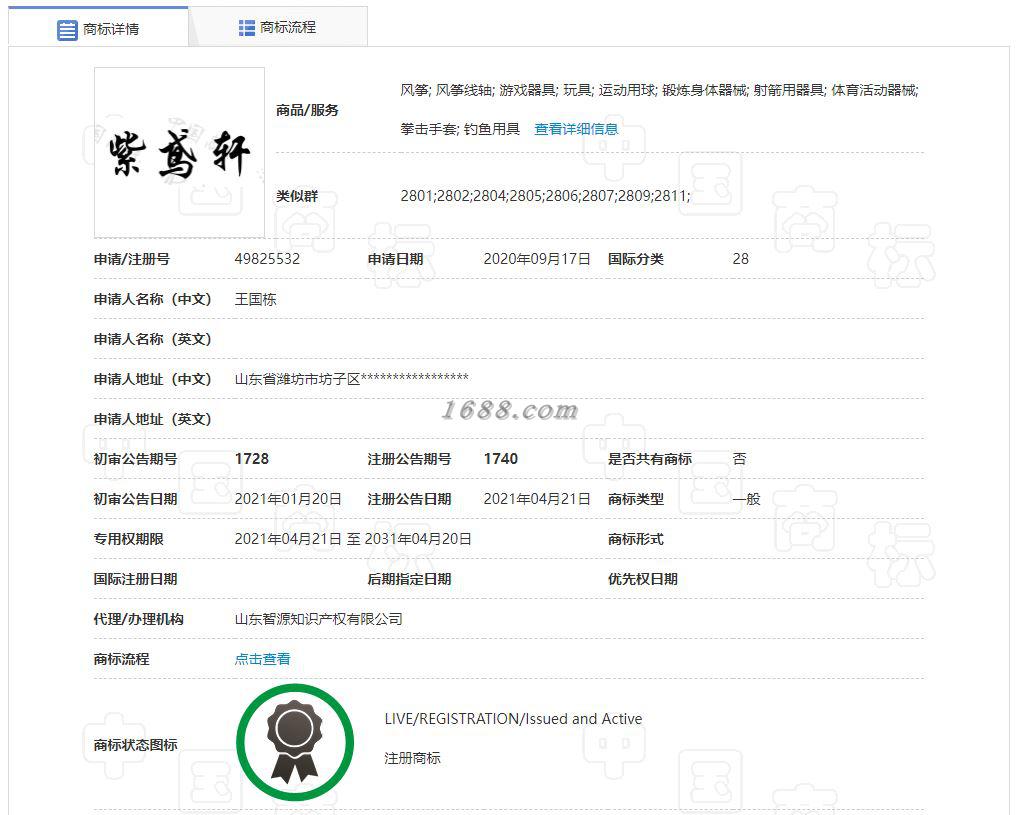
Task: Click the 代理/办理机构 label
Action: point(138,619)
